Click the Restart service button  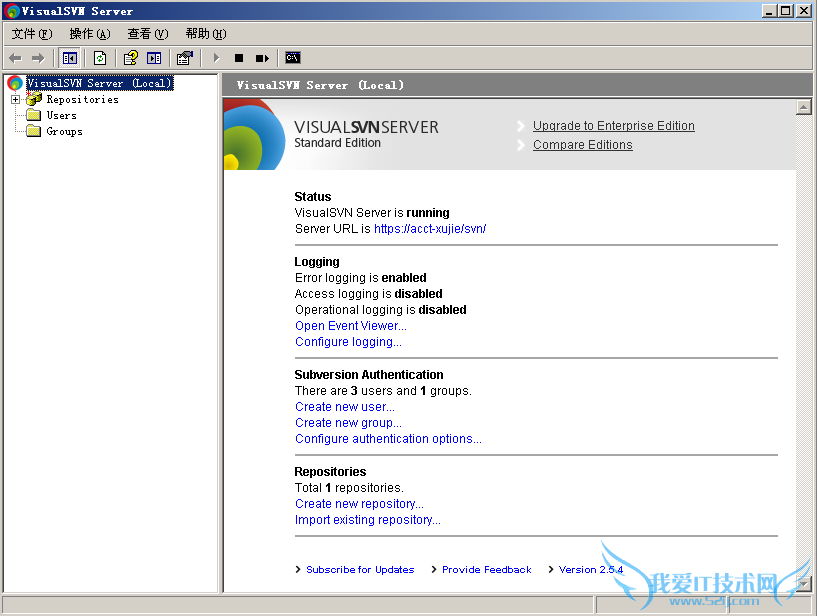(x=262, y=58)
